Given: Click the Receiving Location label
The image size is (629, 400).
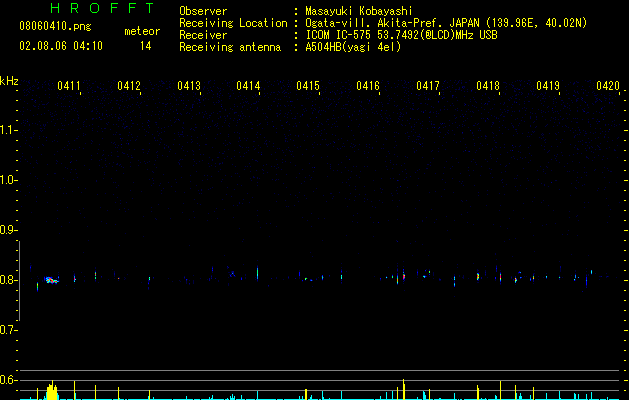Looking at the screenshot, I should (233, 23).
